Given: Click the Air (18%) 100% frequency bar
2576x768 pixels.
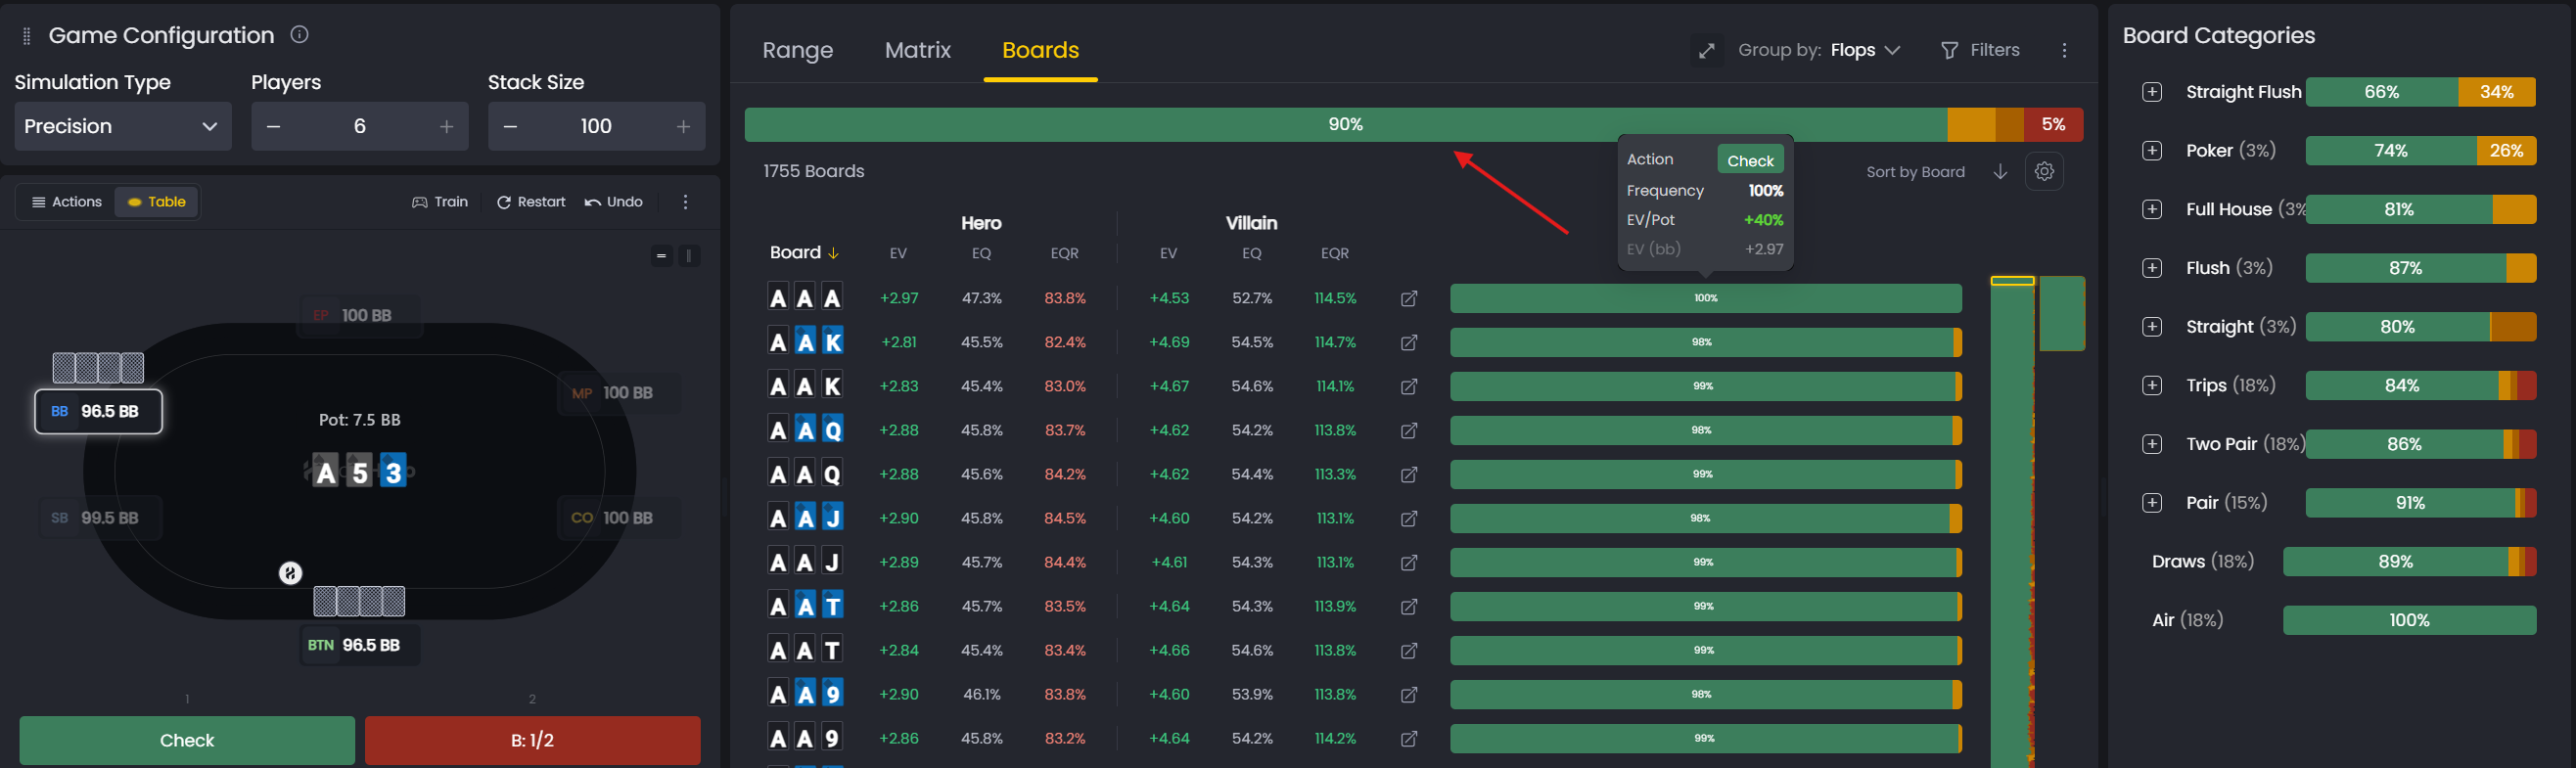Looking at the screenshot, I should pyautogui.click(x=2409, y=620).
